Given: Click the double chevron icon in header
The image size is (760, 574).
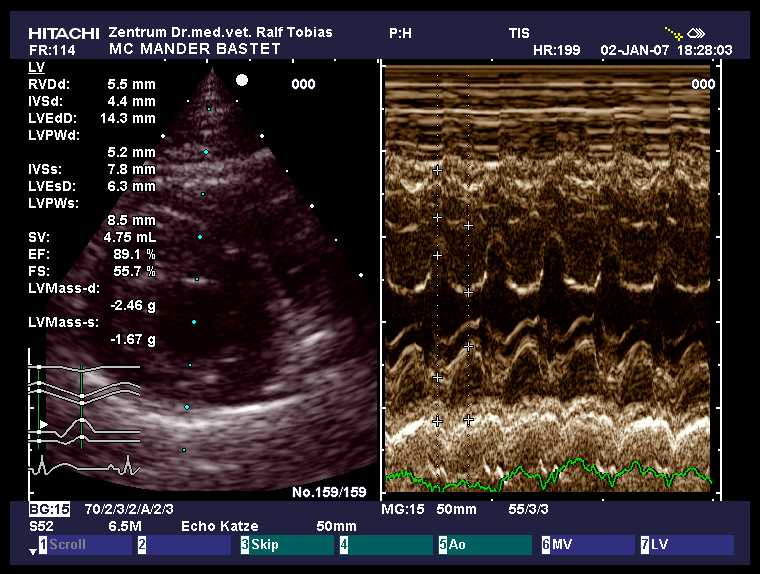Looking at the screenshot, I should (x=696, y=33).
